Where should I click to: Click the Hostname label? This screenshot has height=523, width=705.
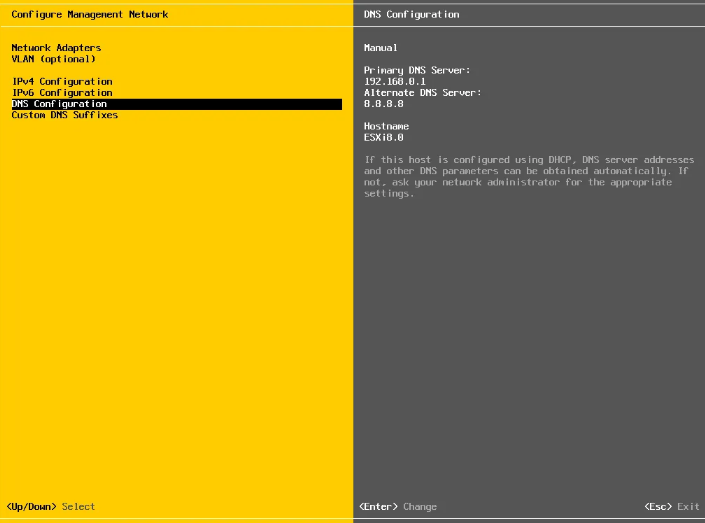[386, 126]
